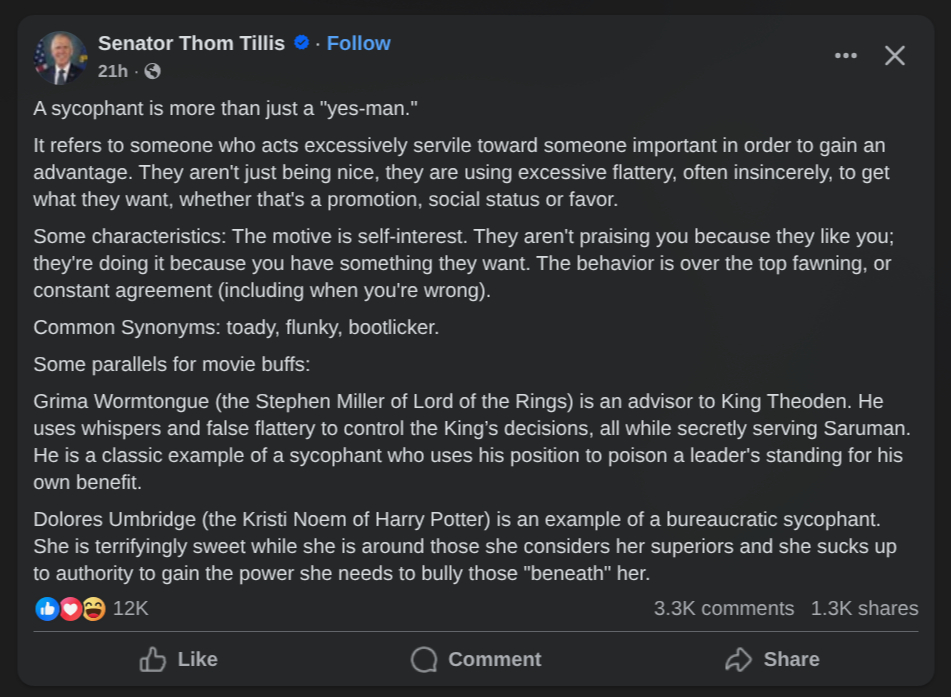Click the Share arrow icon
This screenshot has height=697, width=951.
(x=739, y=659)
